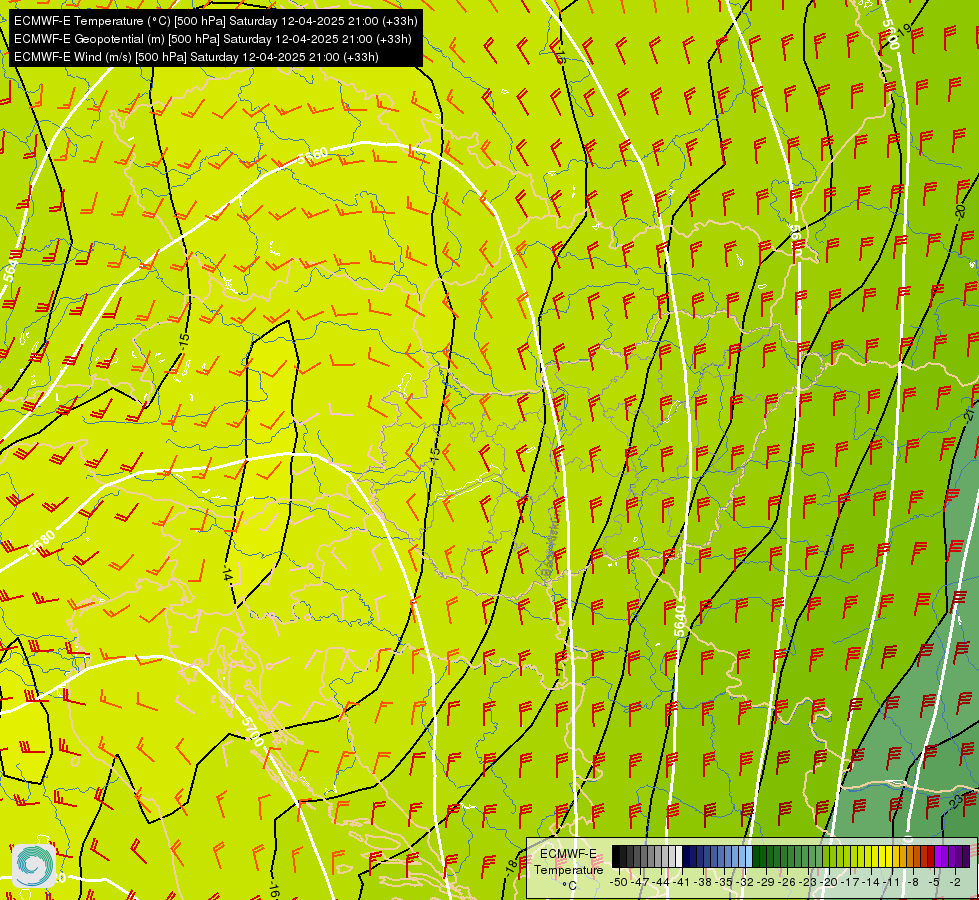
Task: Select the ECMWF-E Geopotential 500 hPa title line
Action: pos(212,39)
